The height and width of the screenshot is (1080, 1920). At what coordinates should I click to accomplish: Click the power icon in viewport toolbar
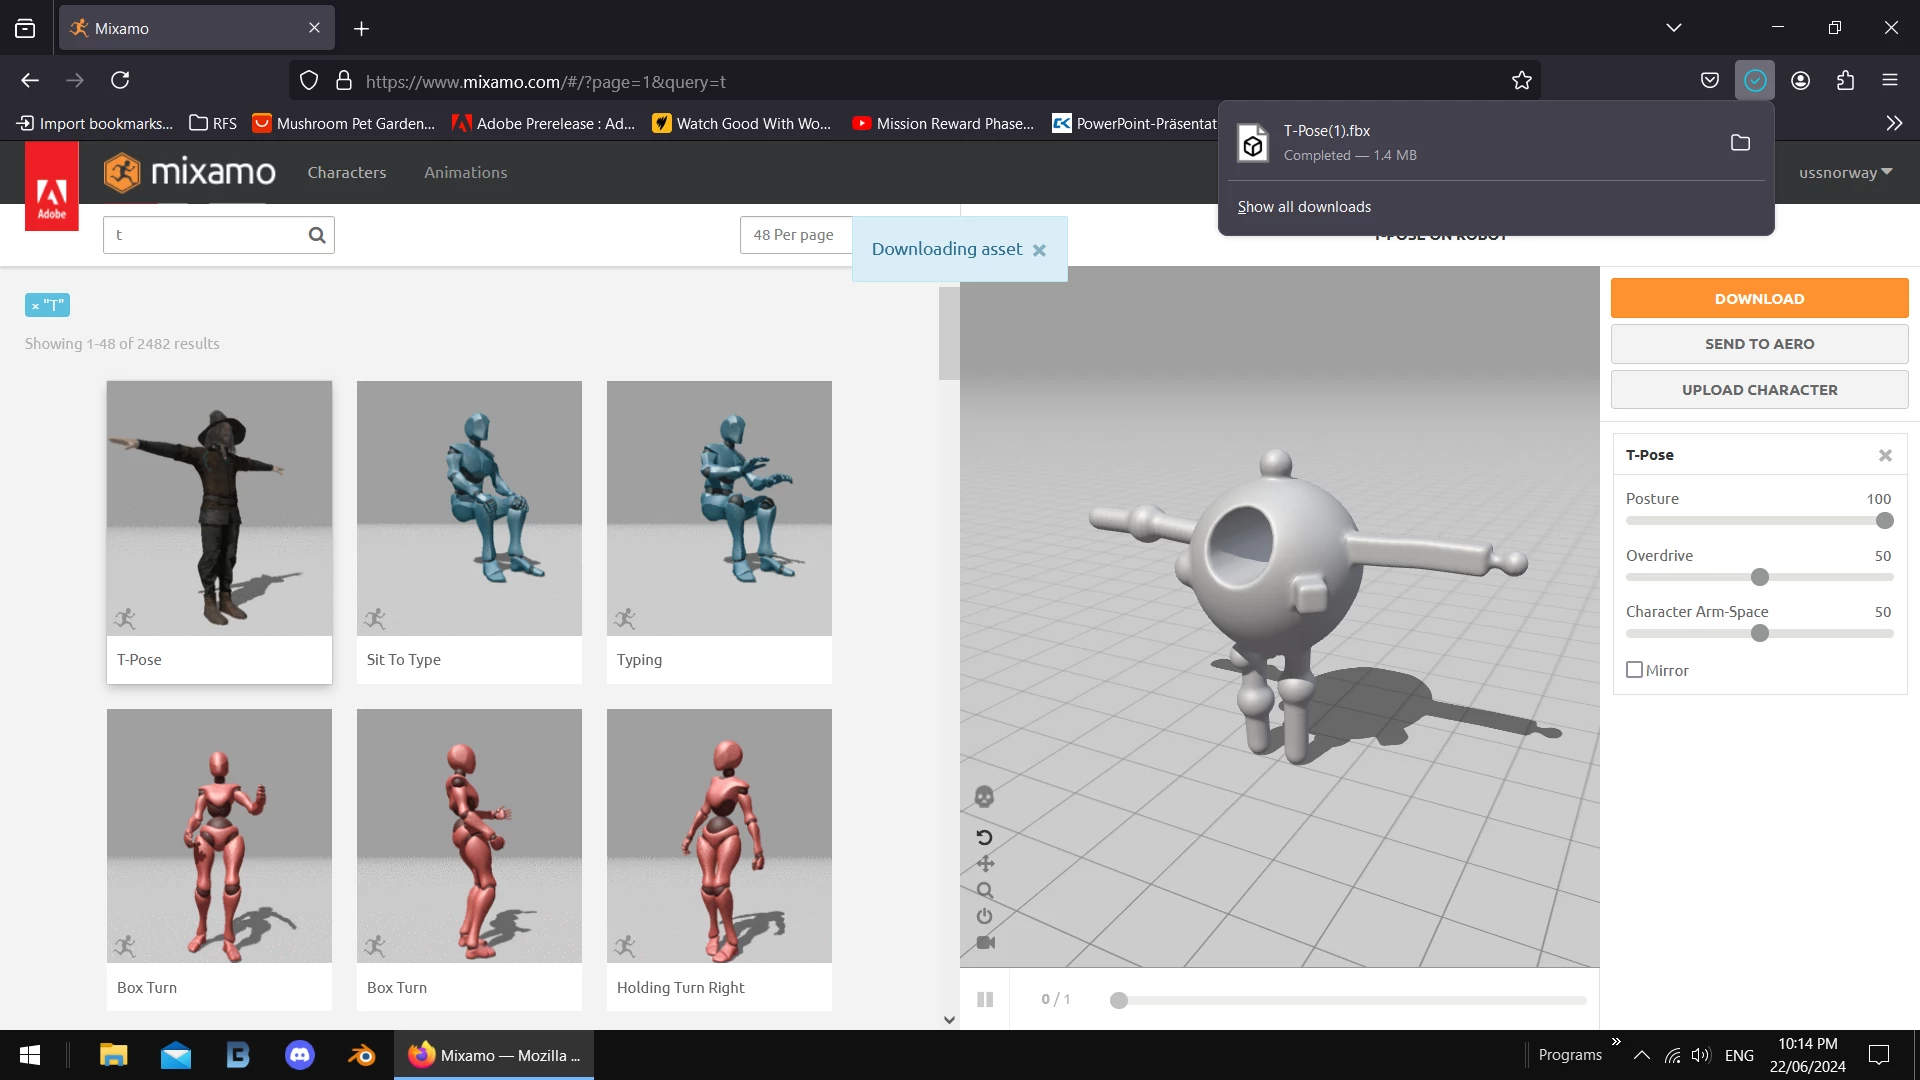[x=985, y=916]
